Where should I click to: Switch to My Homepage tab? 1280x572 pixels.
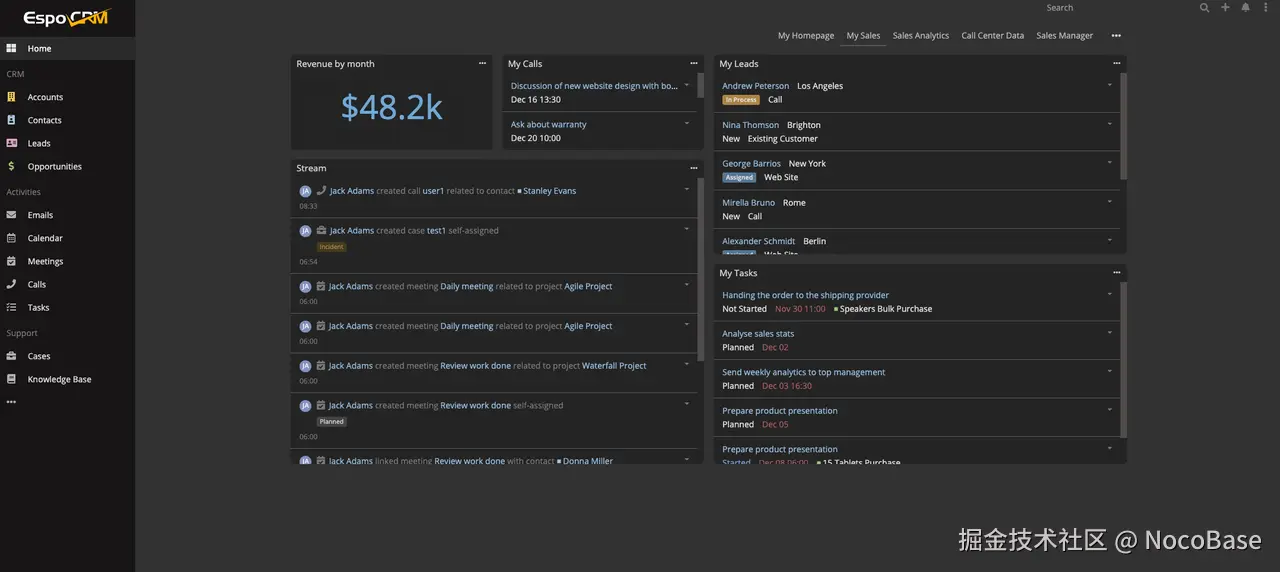point(806,36)
